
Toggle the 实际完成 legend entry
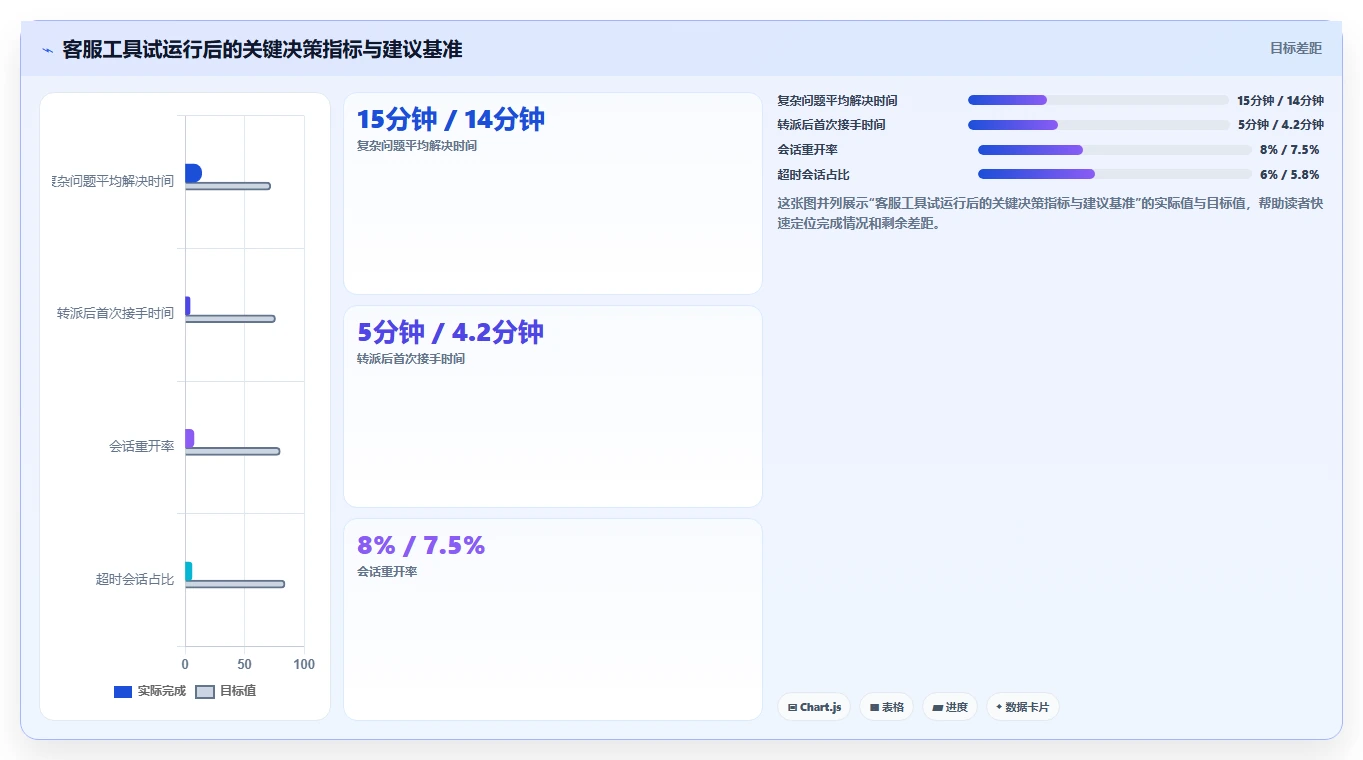click(x=150, y=691)
